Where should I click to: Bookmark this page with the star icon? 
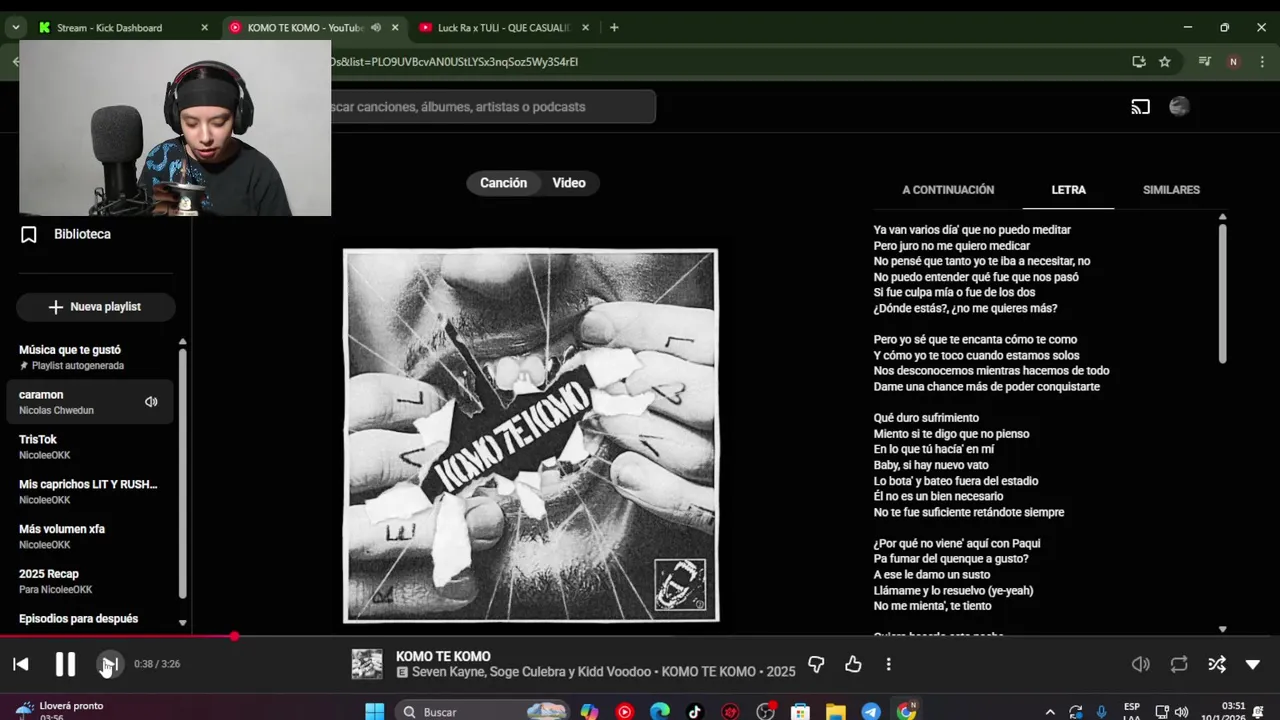1165,62
